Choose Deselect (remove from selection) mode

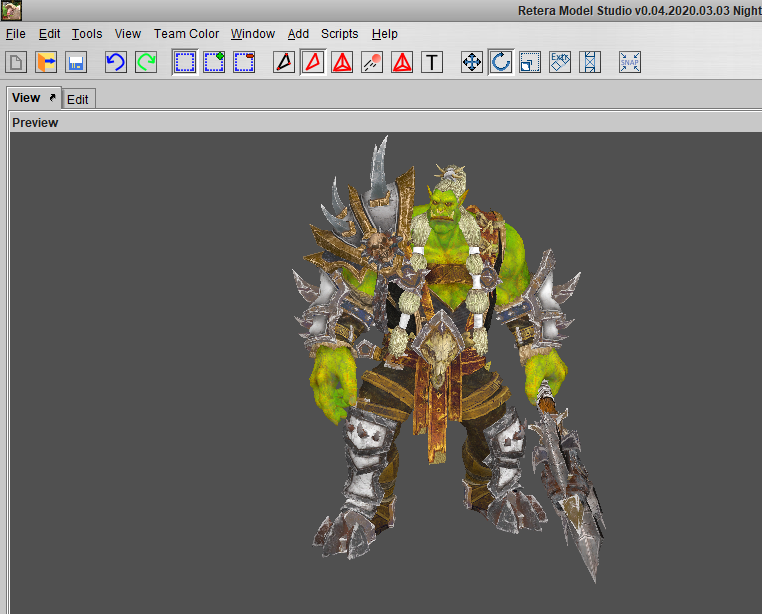click(x=244, y=62)
